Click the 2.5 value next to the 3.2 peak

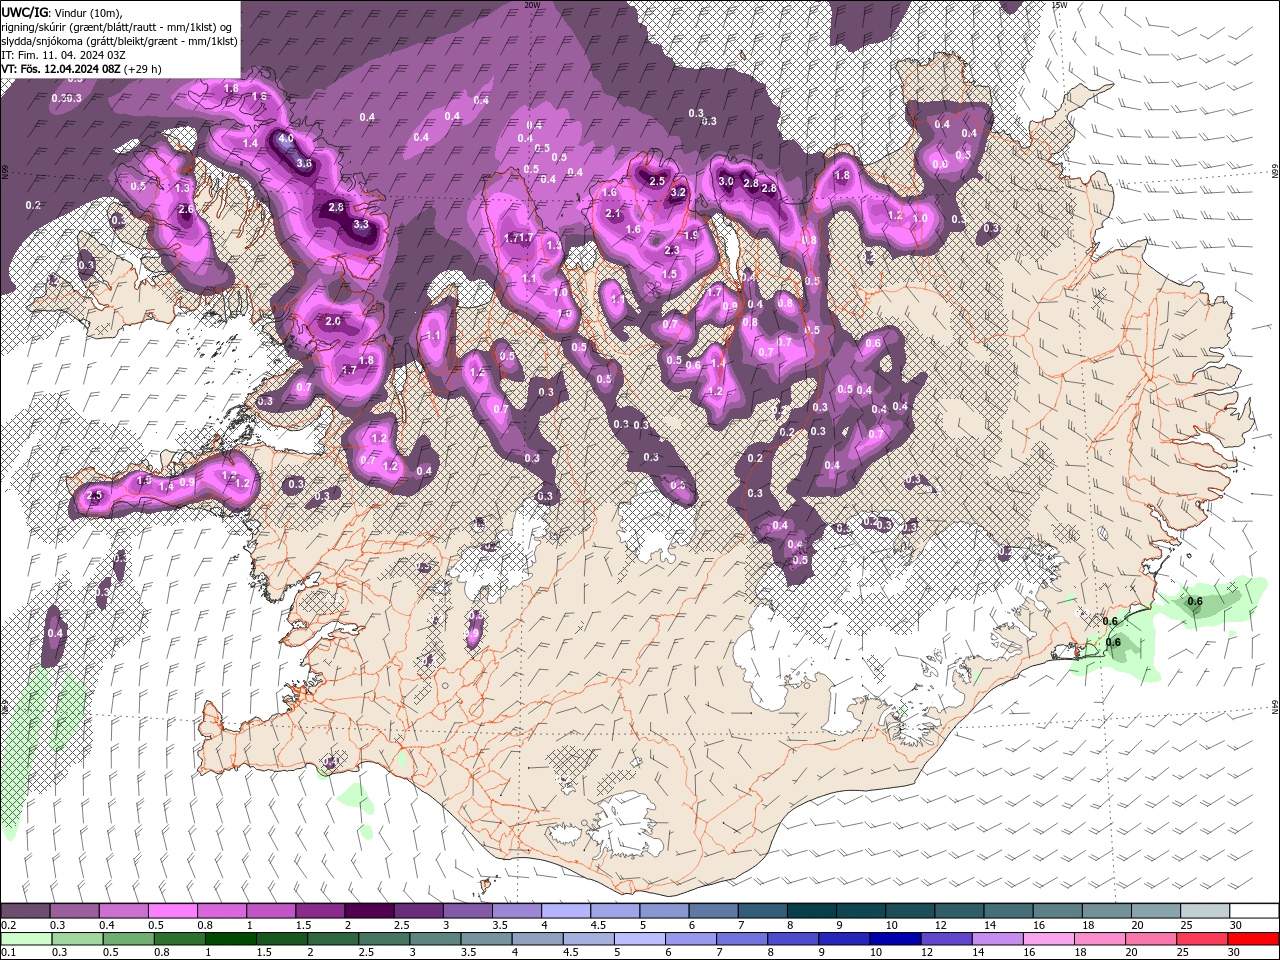tap(657, 181)
